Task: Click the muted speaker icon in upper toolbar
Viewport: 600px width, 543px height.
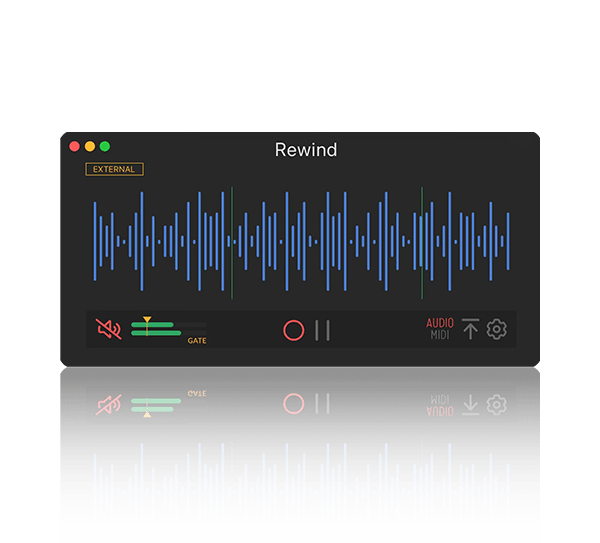Action: (108, 329)
